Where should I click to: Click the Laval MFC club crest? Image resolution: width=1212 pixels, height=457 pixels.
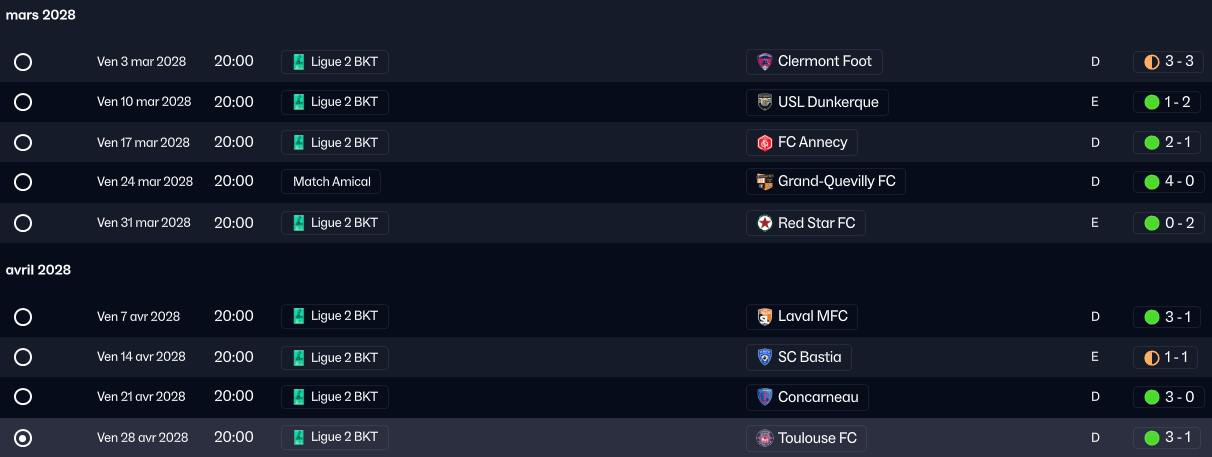[x=765, y=317]
